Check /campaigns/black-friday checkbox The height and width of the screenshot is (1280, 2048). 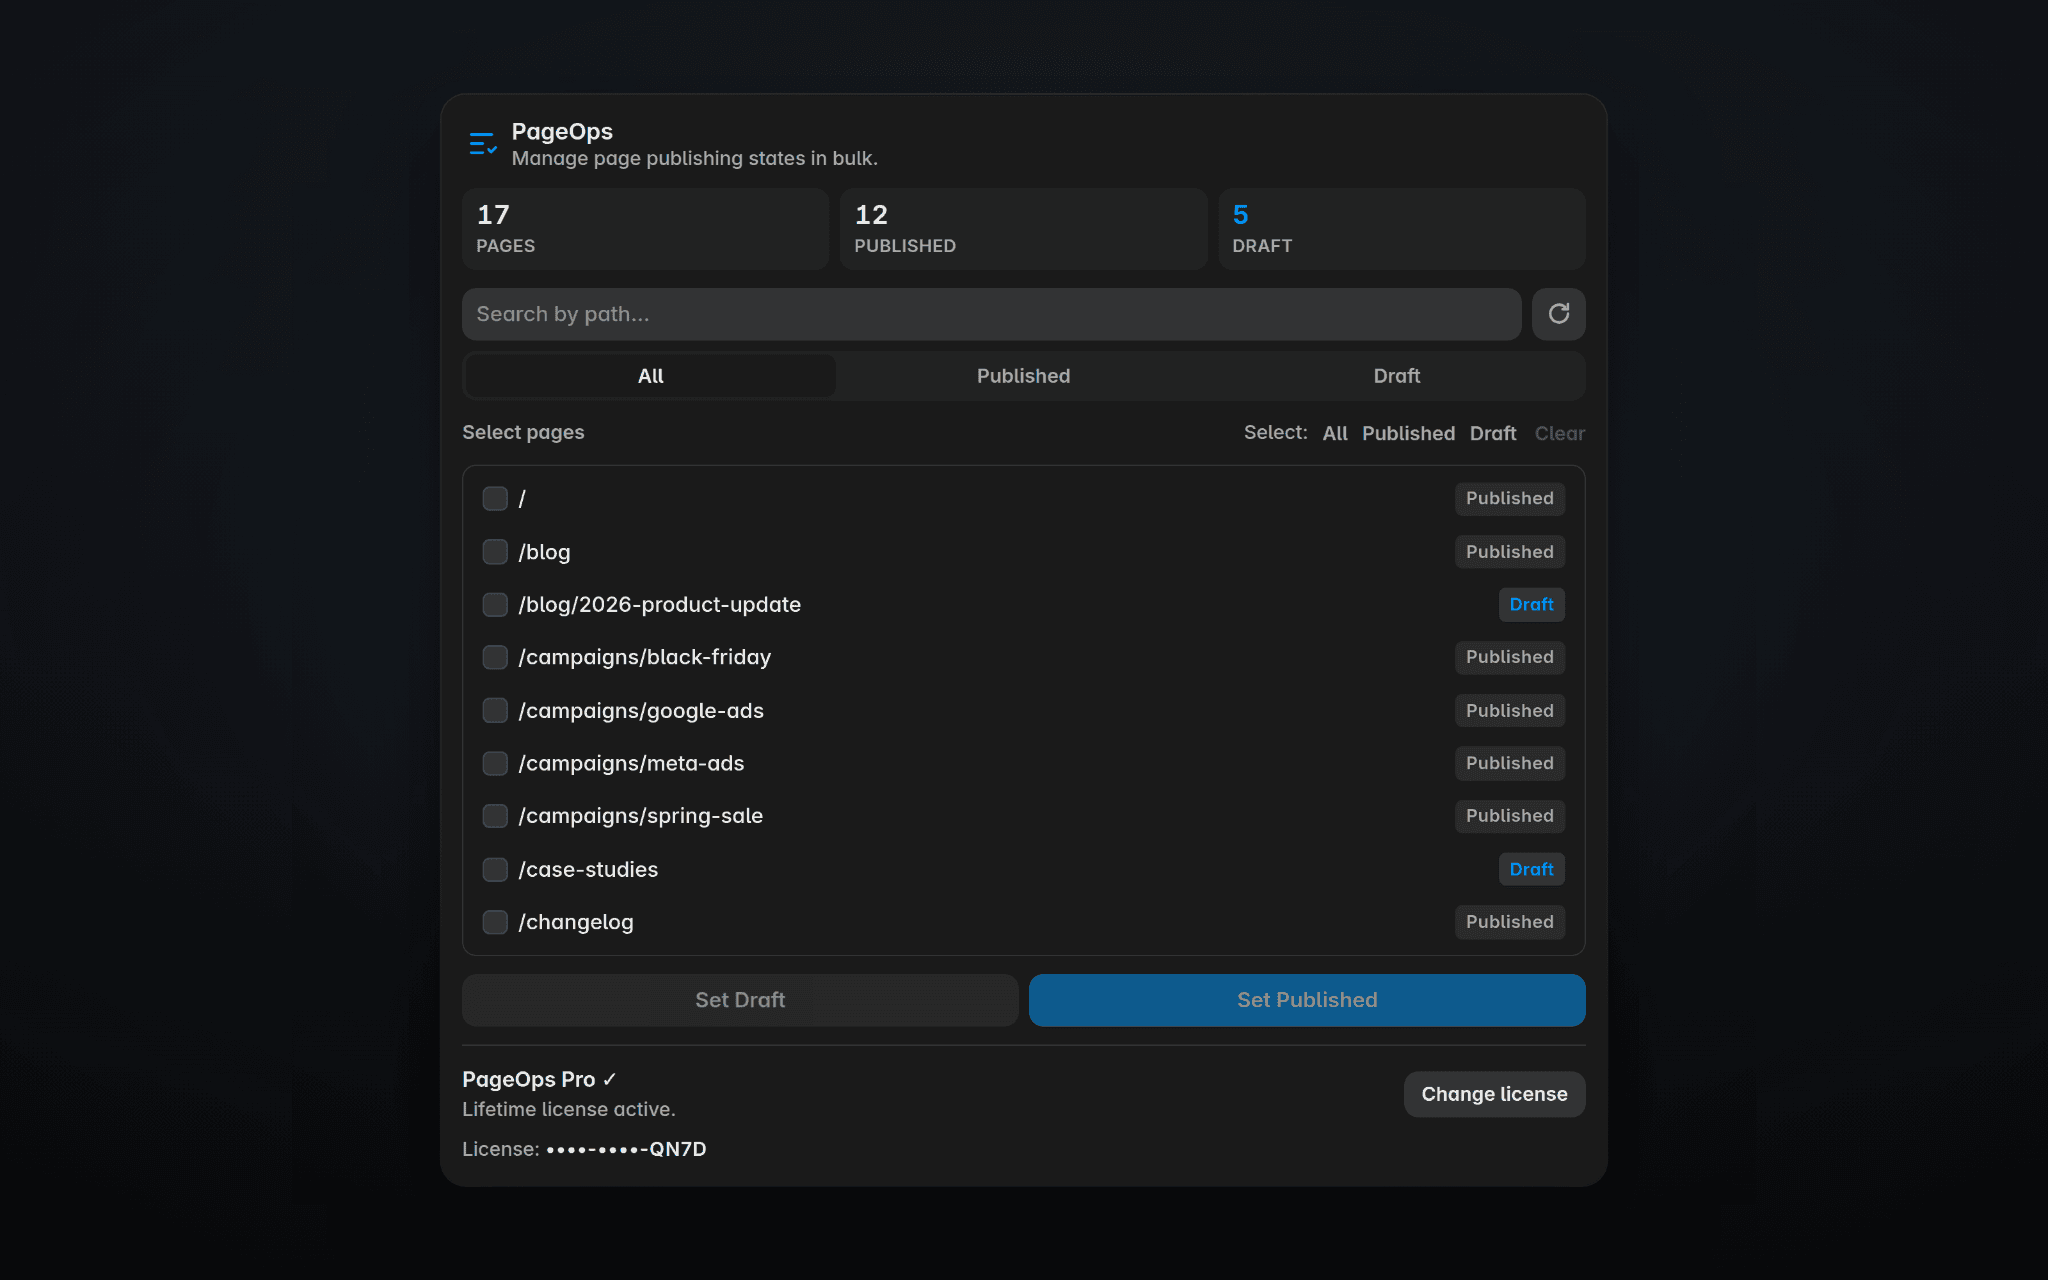[x=495, y=657]
